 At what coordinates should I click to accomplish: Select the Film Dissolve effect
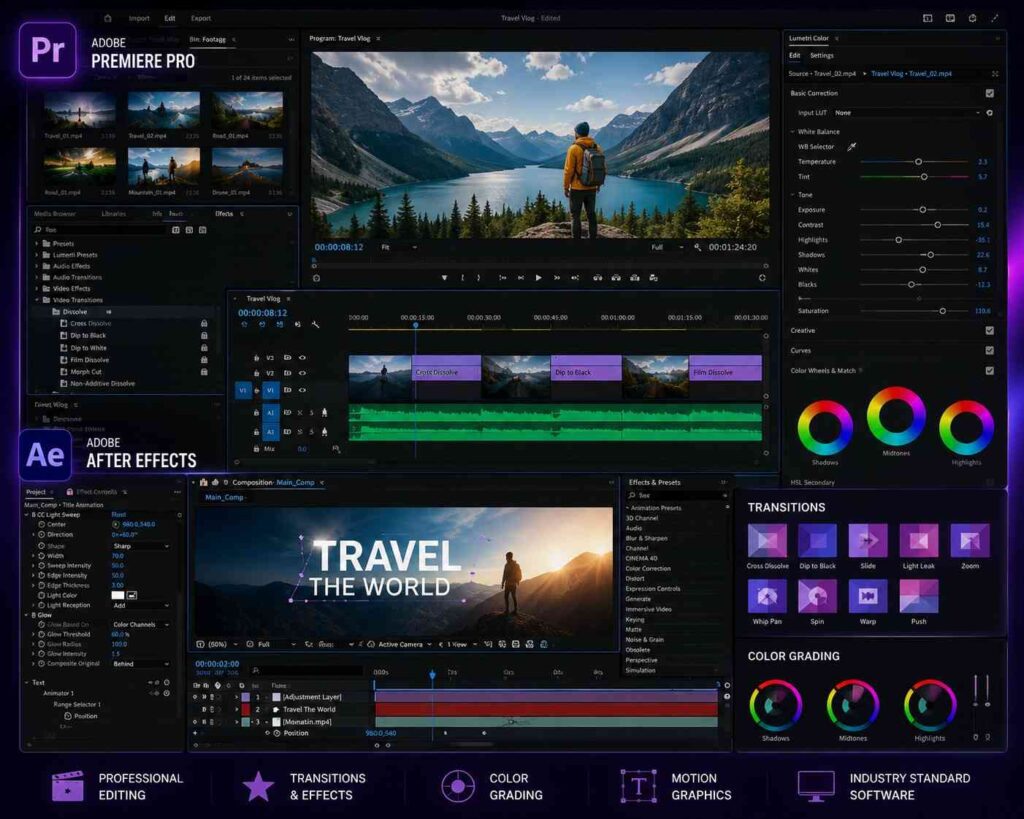(89, 360)
